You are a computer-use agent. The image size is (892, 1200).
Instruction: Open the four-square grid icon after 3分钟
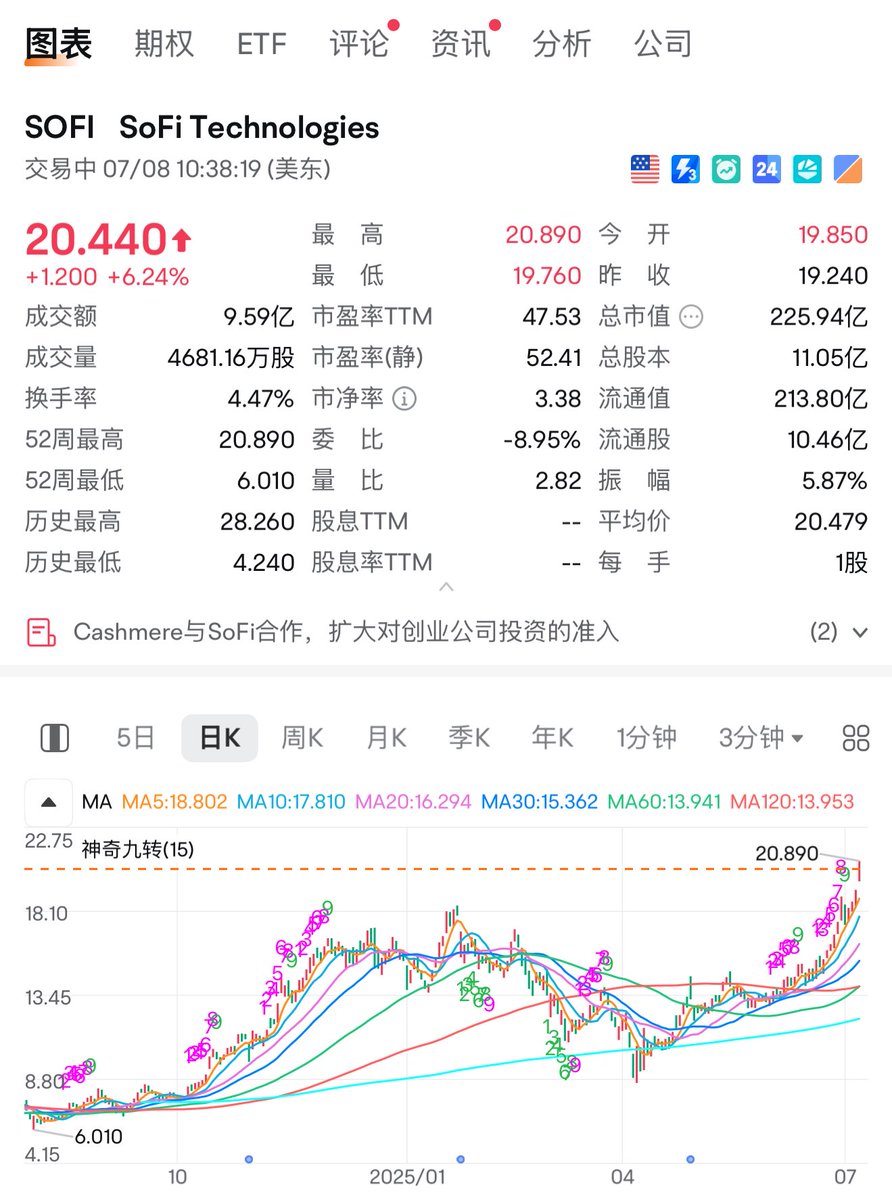point(856,739)
